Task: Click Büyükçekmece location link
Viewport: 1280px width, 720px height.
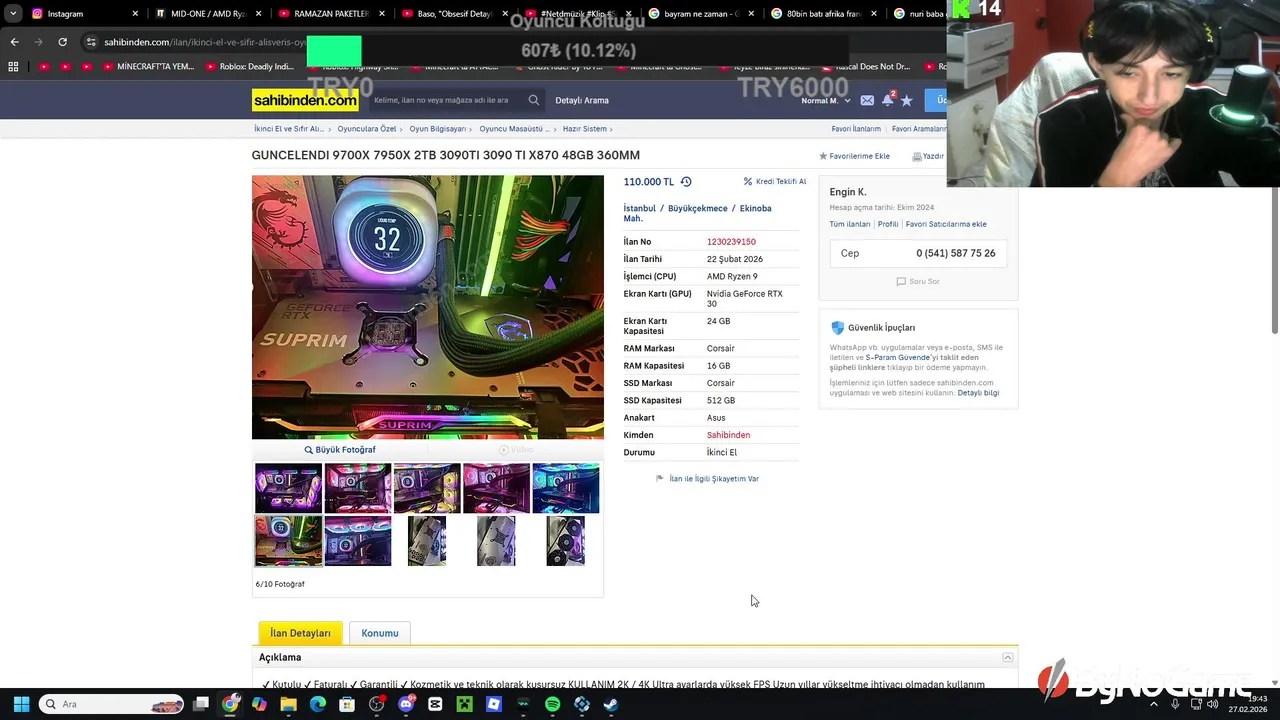Action: click(698, 208)
